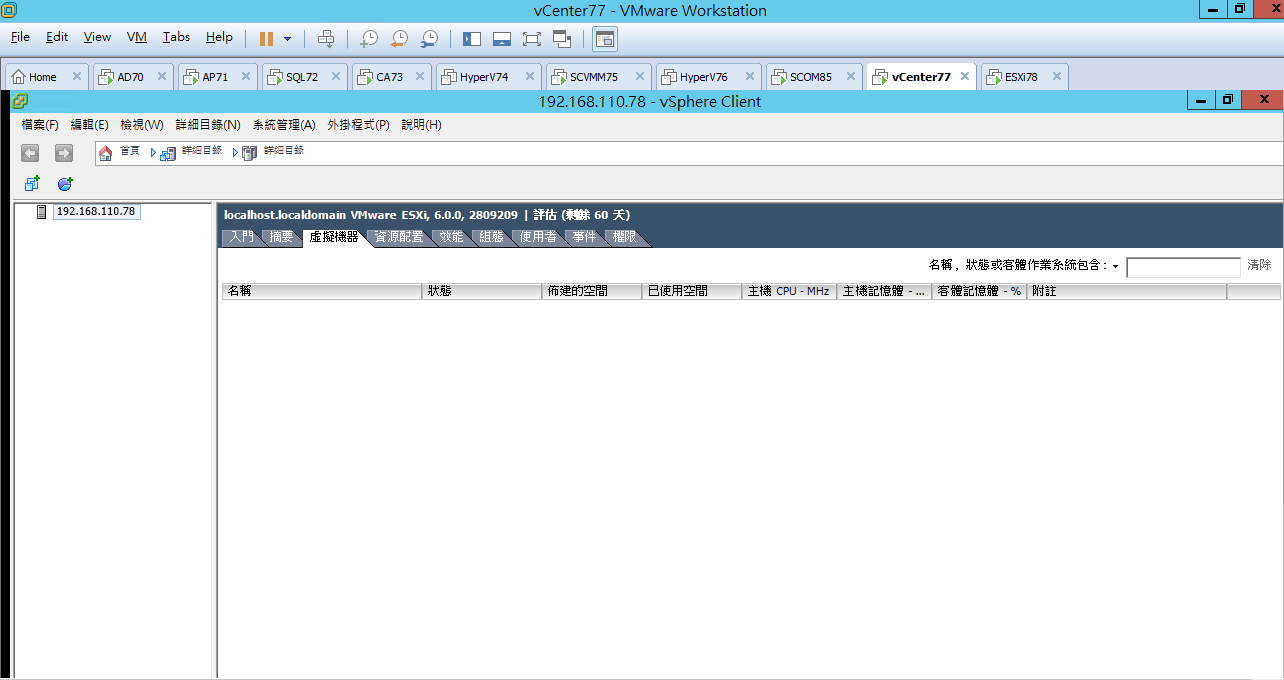Go to home via house icon
The height and width of the screenshot is (680, 1284).
[106, 152]
